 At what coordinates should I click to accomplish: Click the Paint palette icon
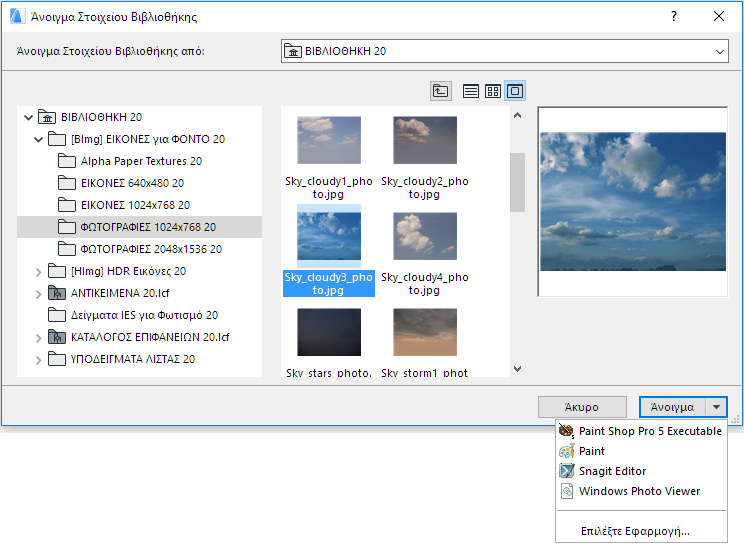pos(567,451)
